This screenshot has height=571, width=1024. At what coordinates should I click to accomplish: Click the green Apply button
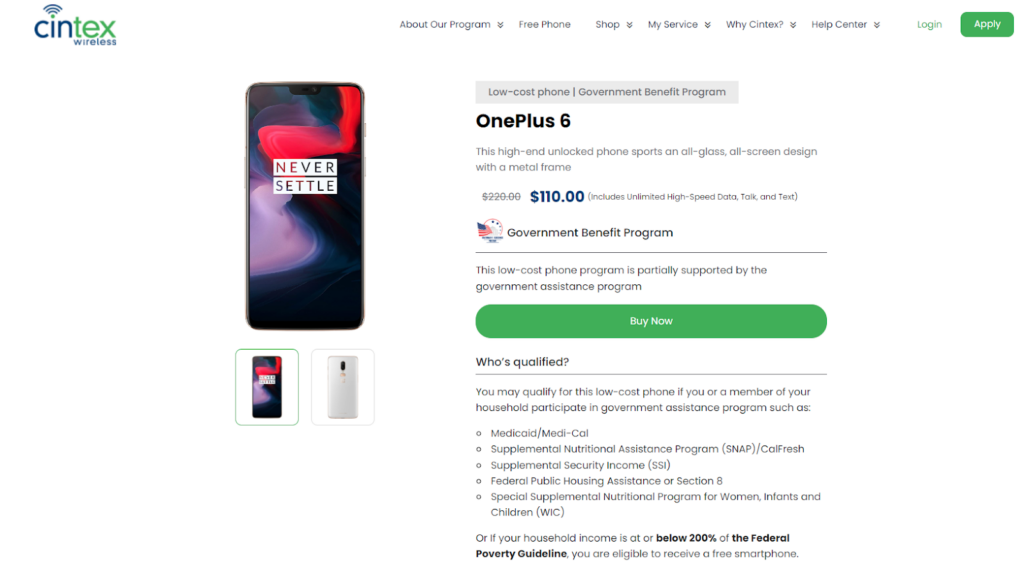[x=987, y=24]
